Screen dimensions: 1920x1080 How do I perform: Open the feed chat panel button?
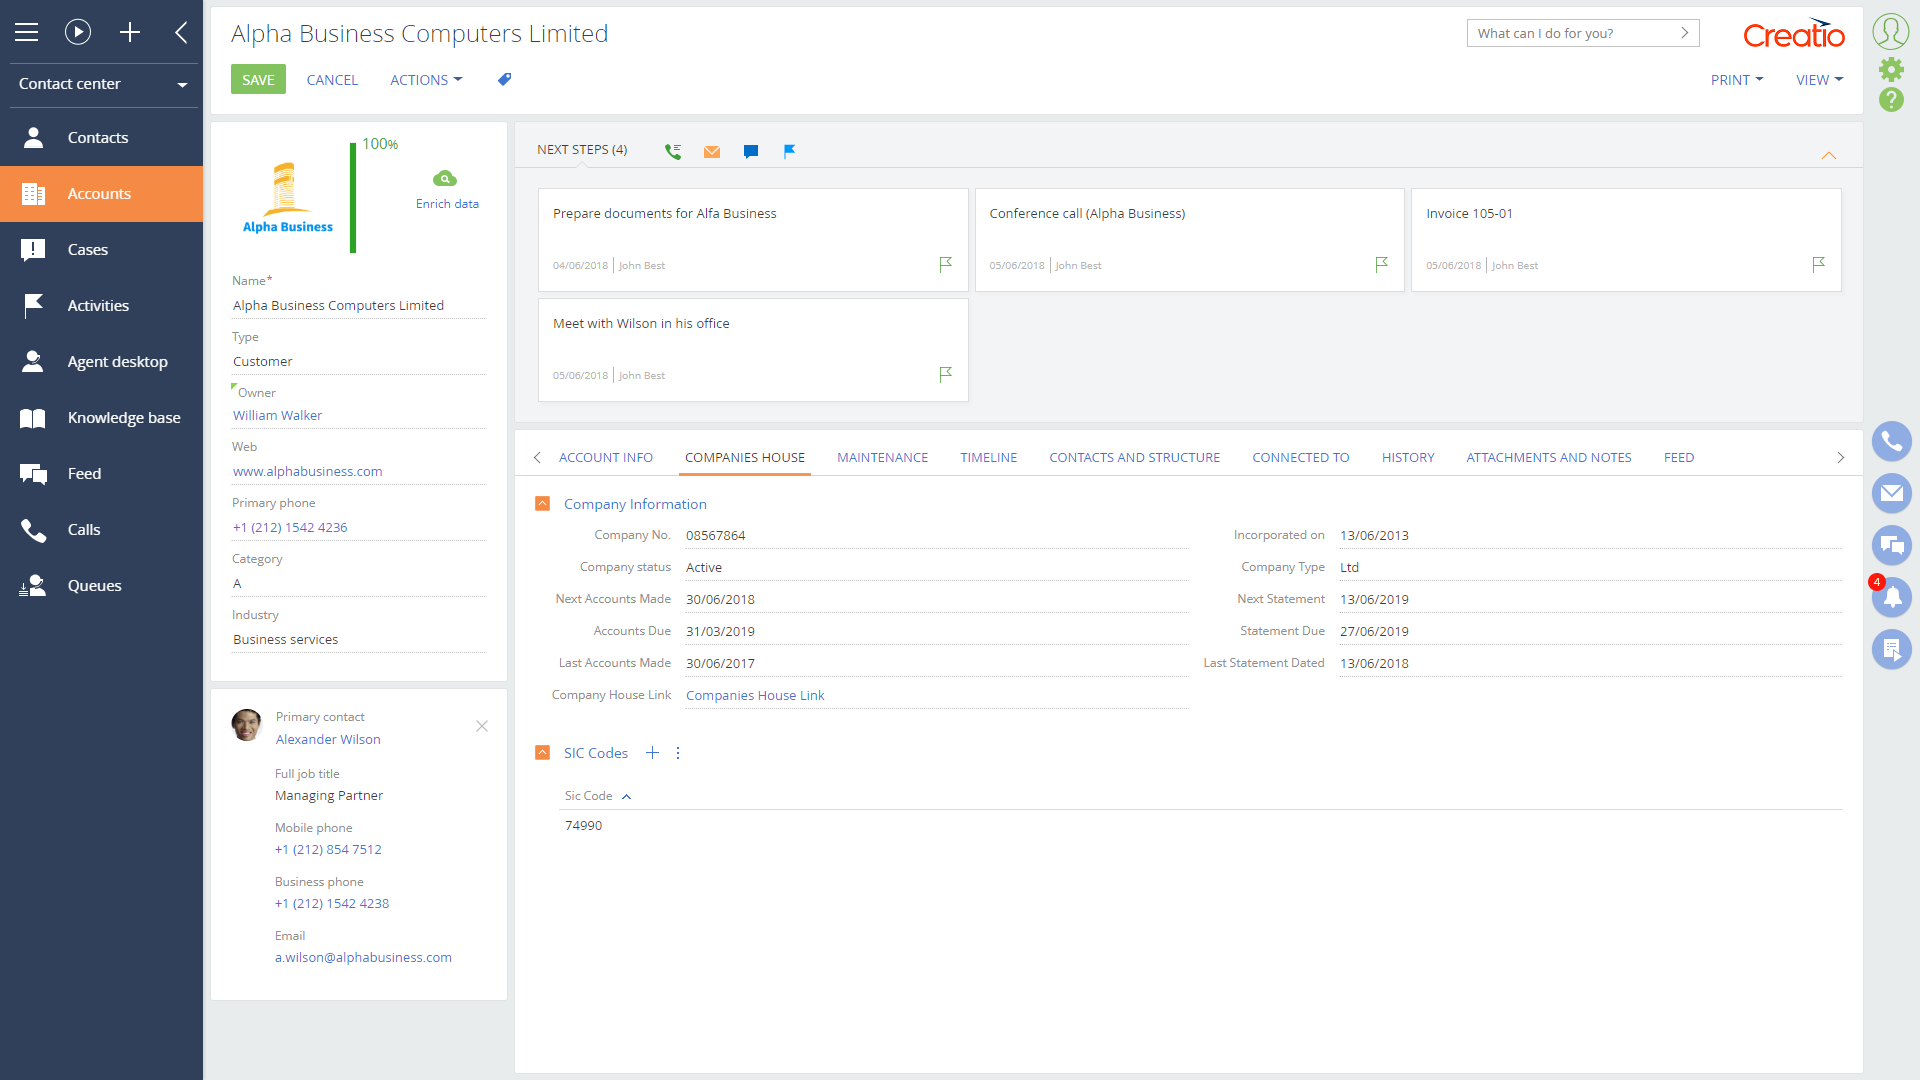click(1892, 545)
